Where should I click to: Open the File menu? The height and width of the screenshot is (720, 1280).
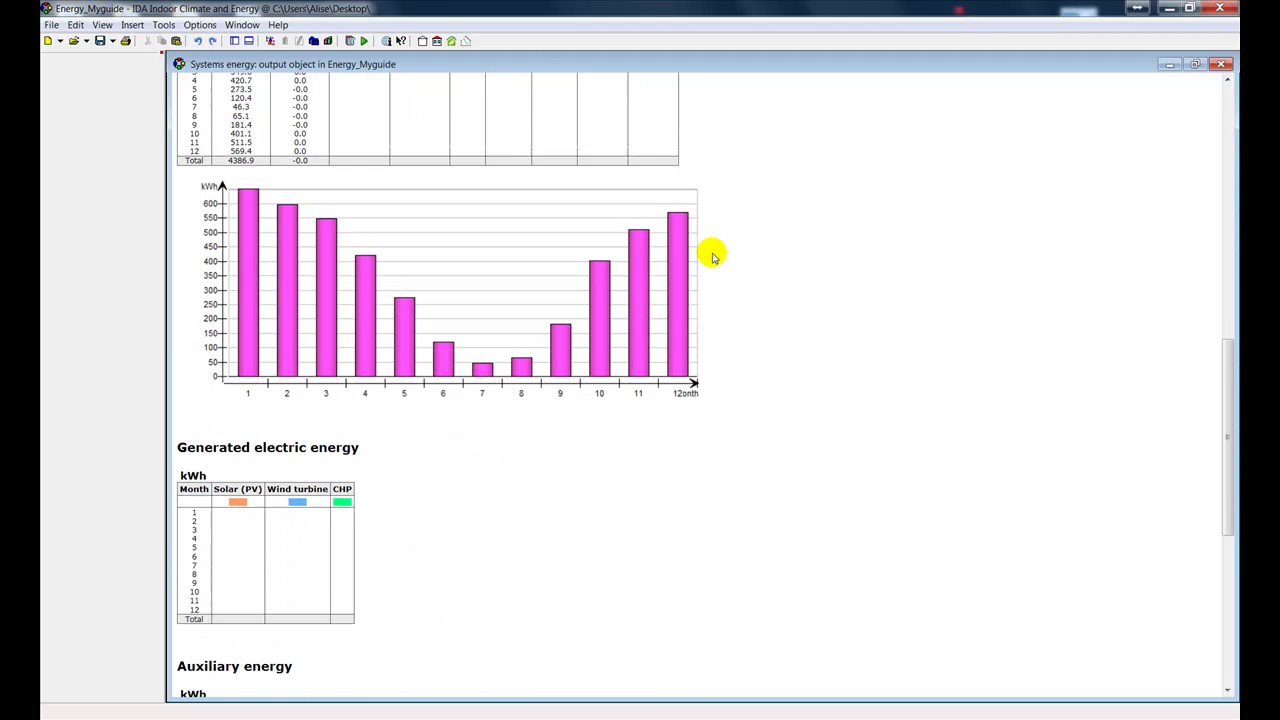[x=51, y=25]
